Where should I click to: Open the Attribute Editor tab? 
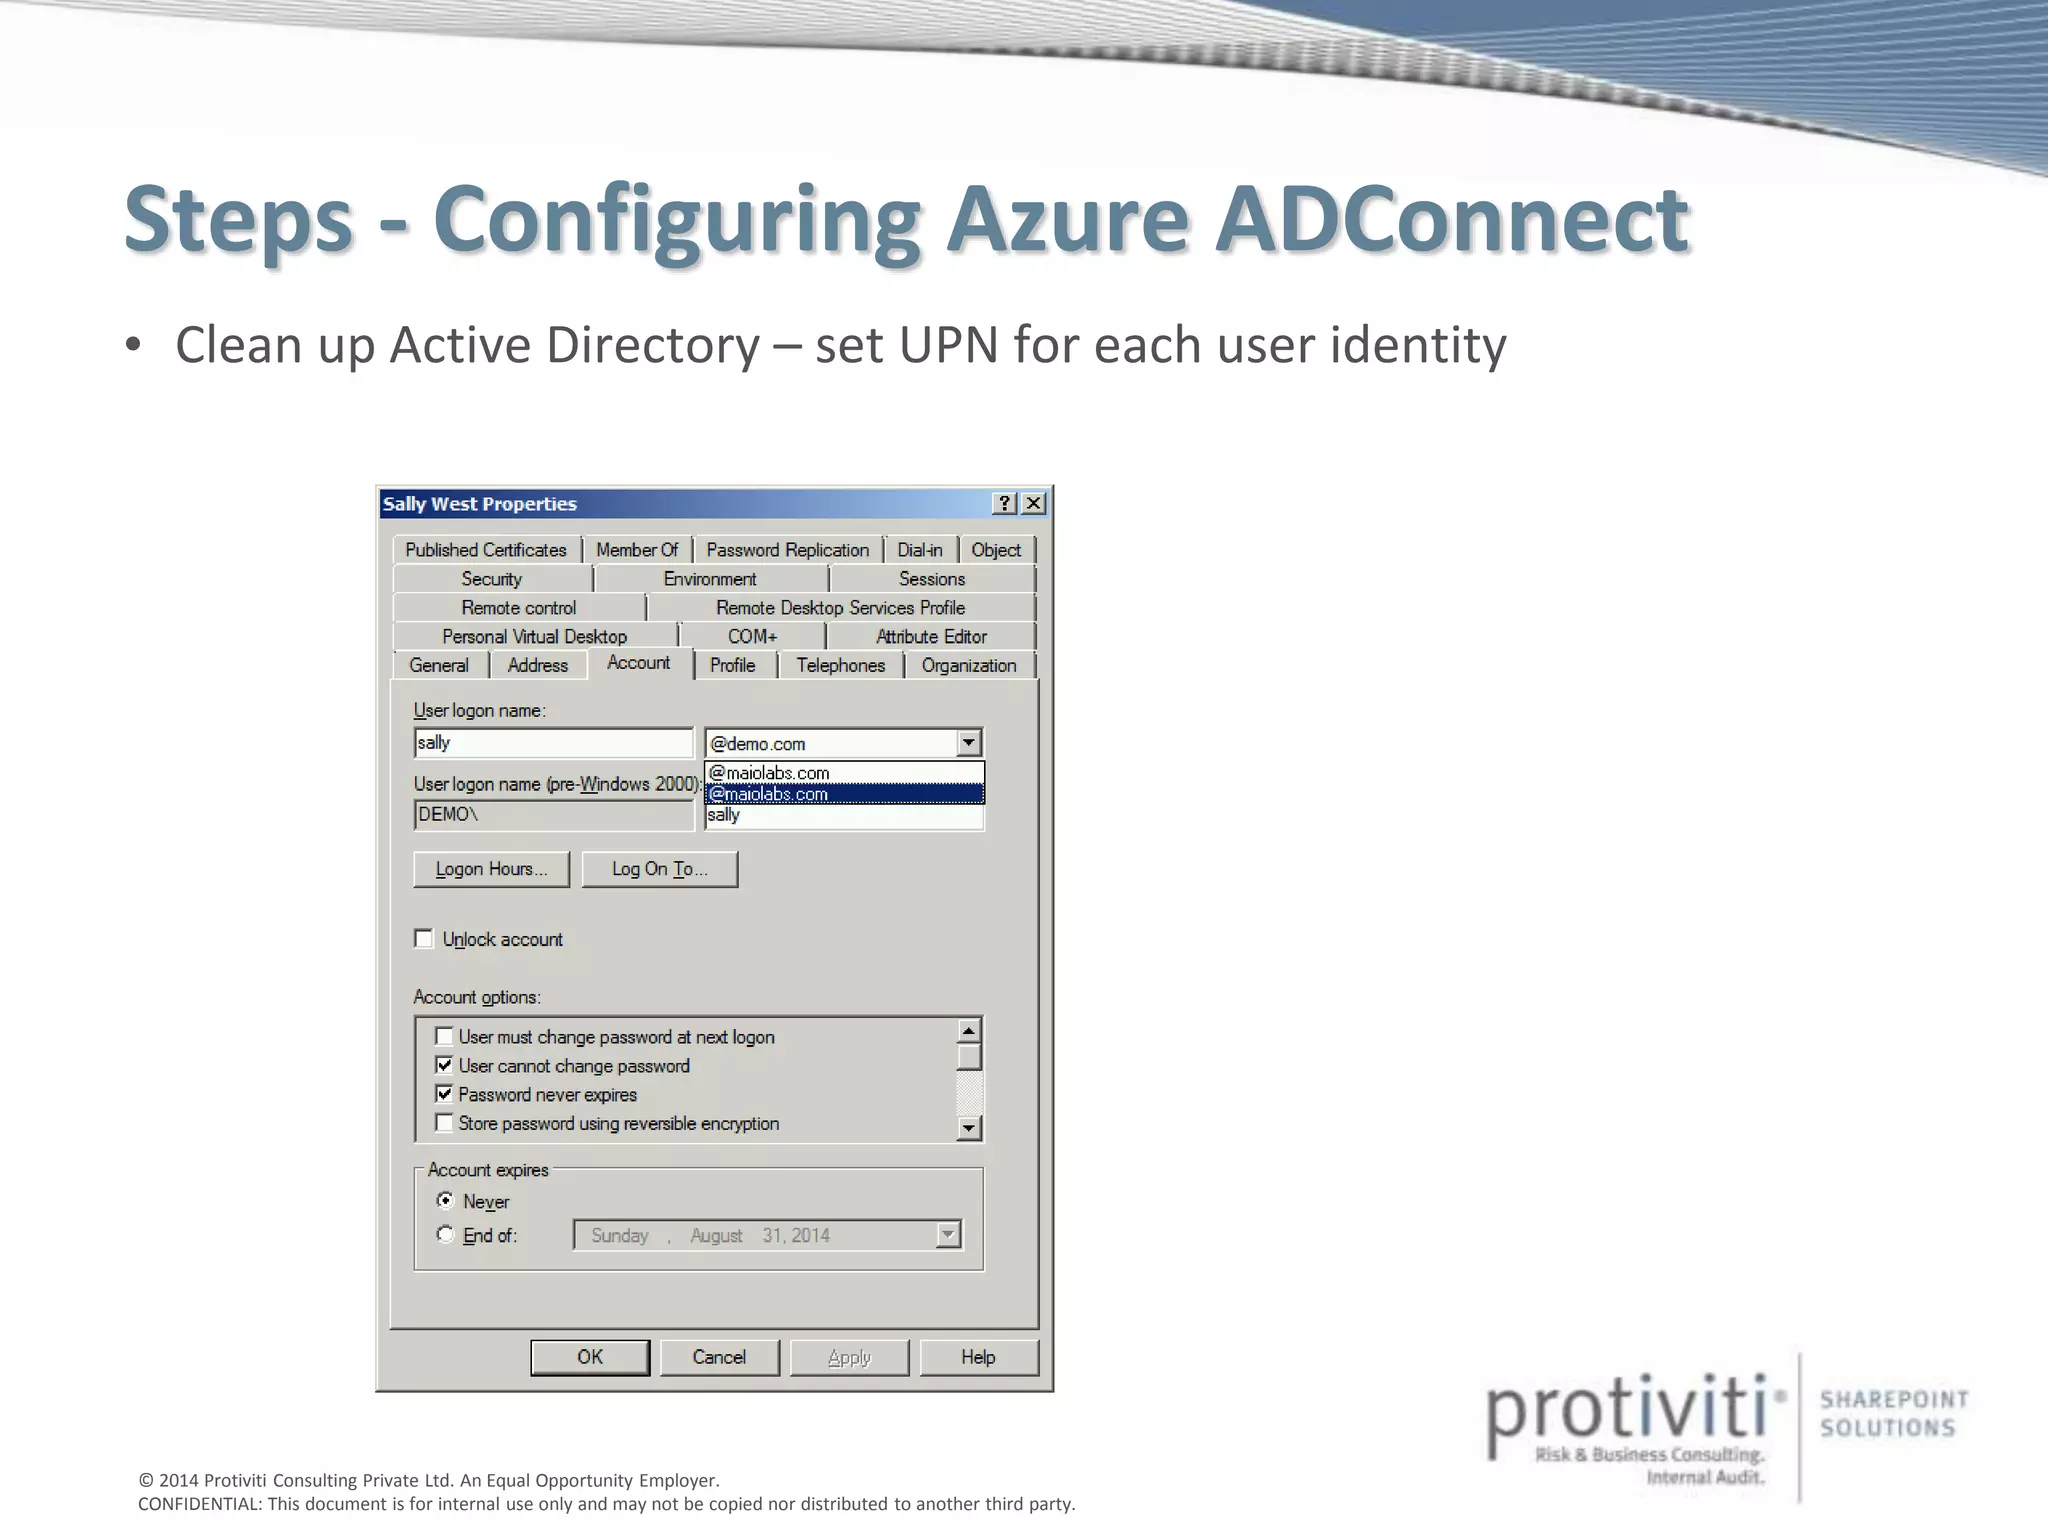click(931, 637)
